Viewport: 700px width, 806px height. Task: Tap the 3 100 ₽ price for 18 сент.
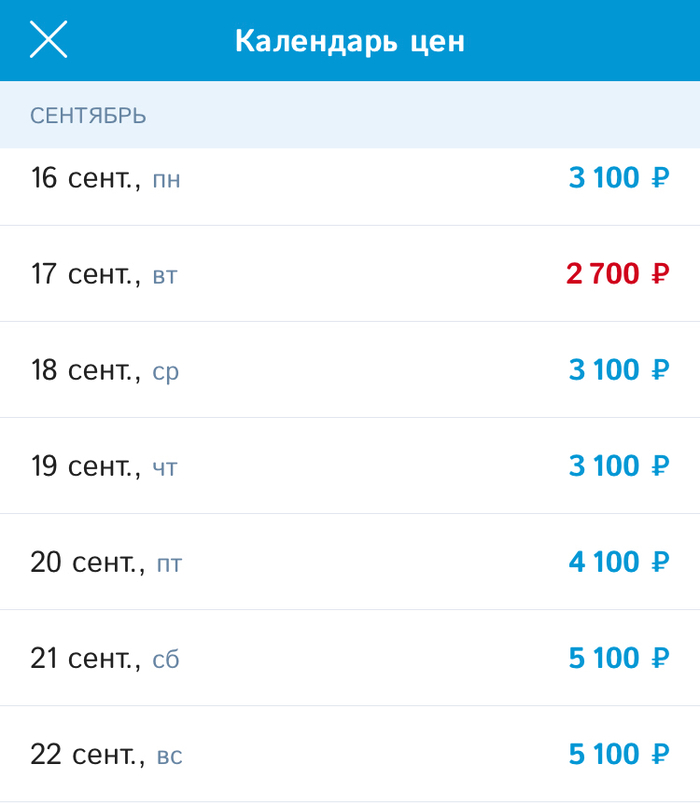click(618, 371)
